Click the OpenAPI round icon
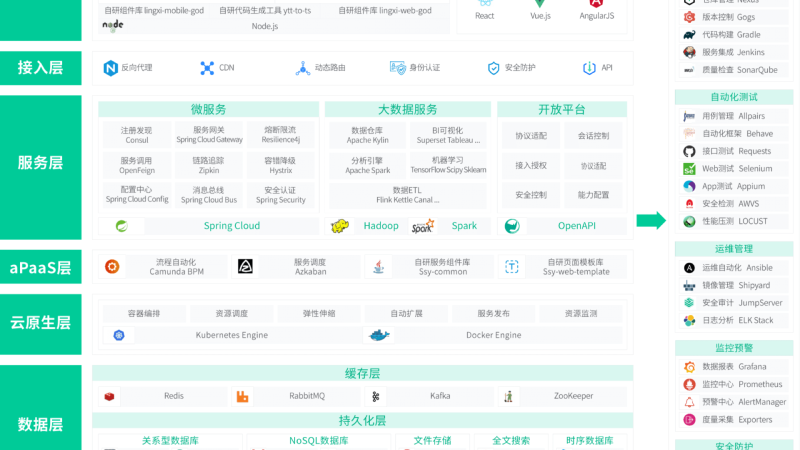 pyautogui.click(x=512, y=226)
